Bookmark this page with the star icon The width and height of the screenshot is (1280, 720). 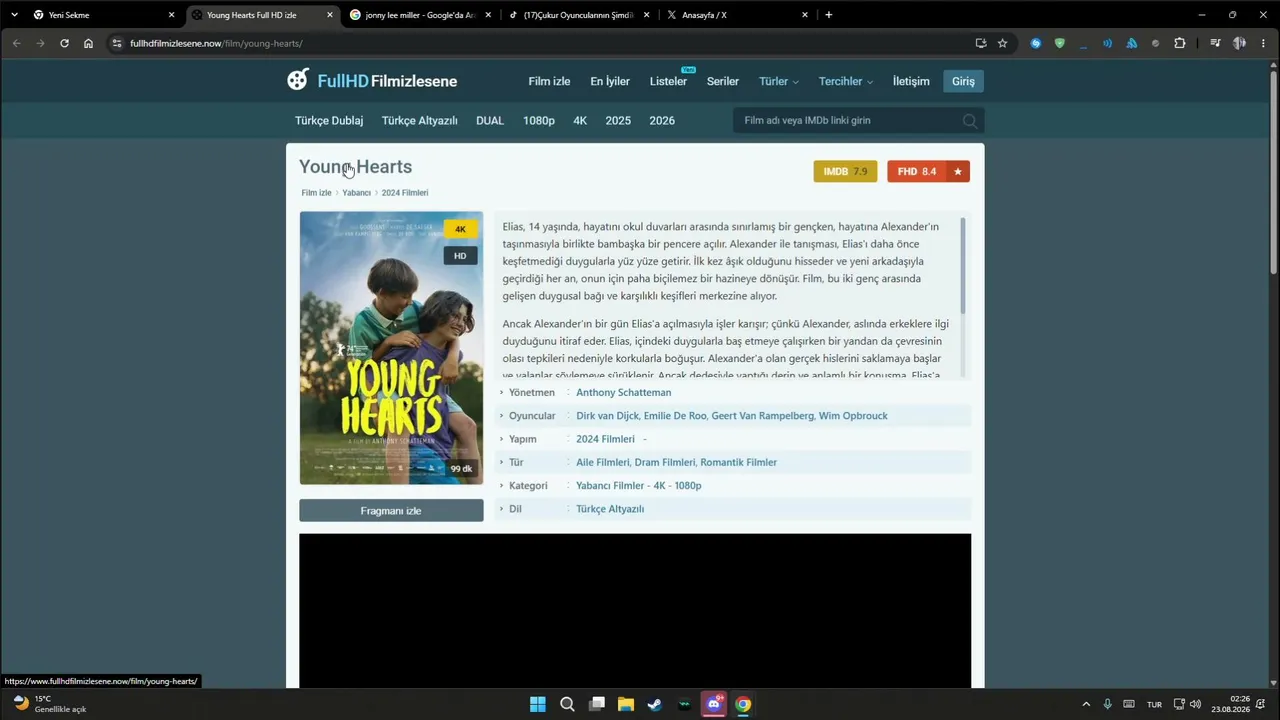1002,43
